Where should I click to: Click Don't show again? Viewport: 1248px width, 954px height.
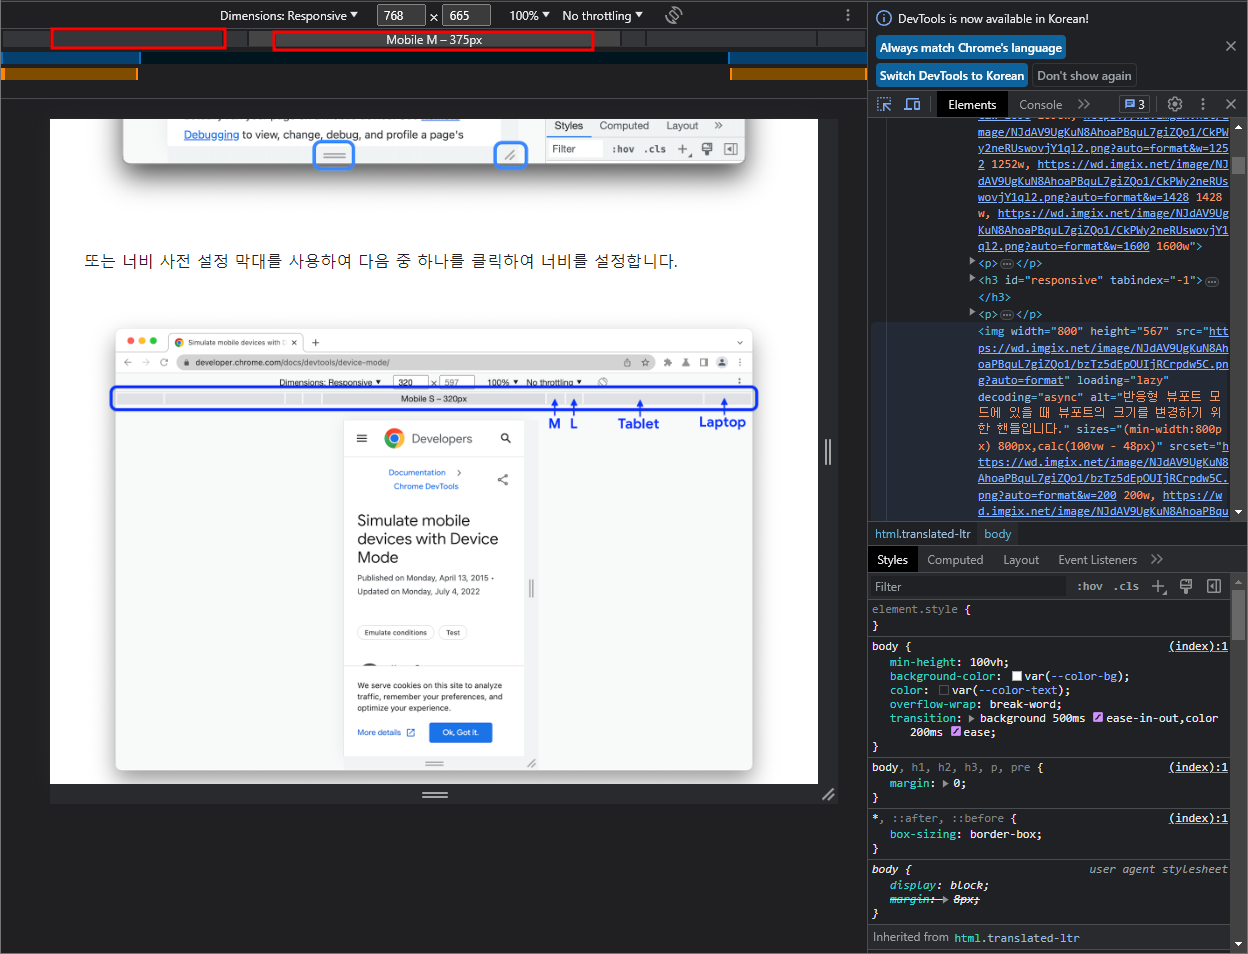tap(1084, 75)
